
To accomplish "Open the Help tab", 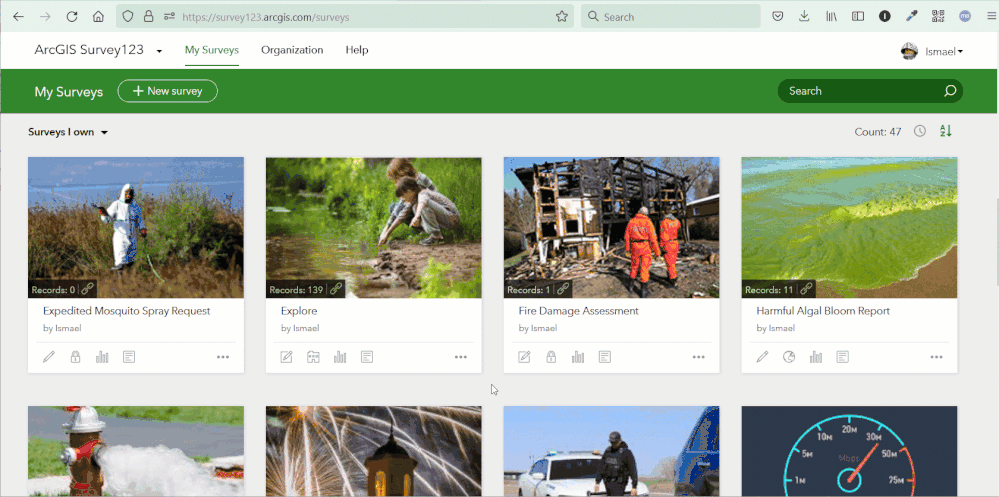I will pos(357,50).
